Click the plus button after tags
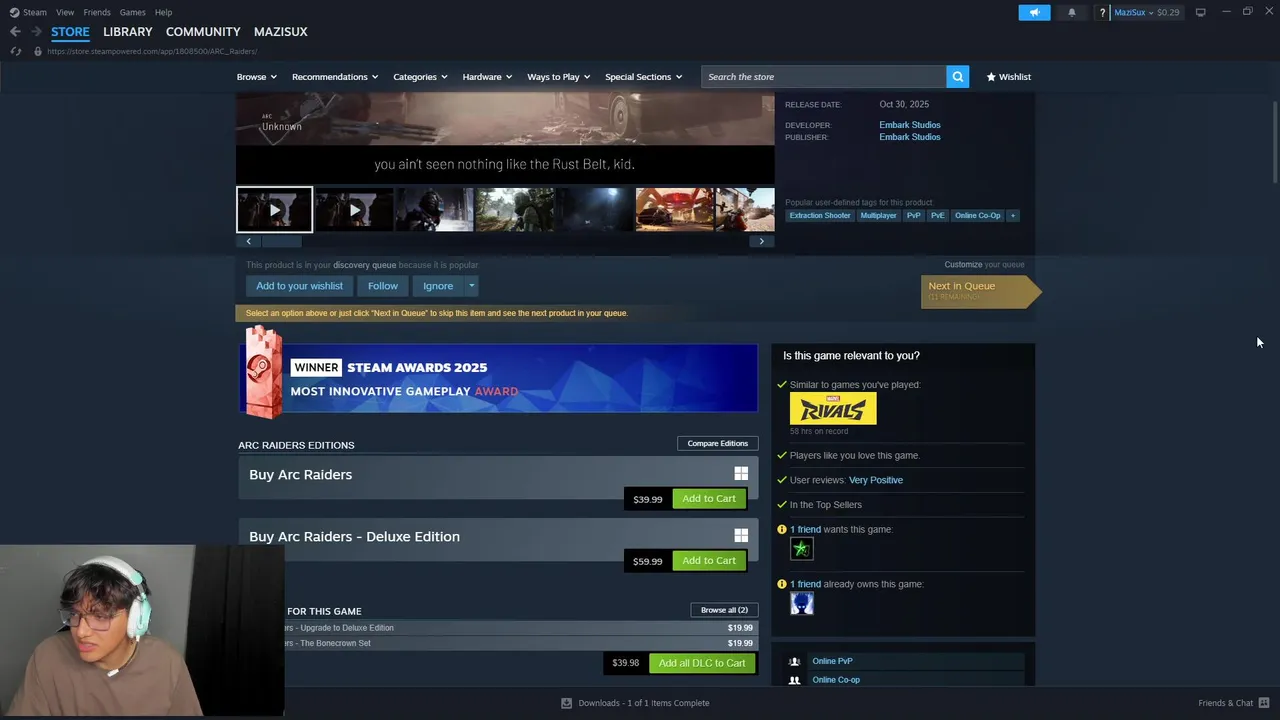 (x=1012, y=216)
